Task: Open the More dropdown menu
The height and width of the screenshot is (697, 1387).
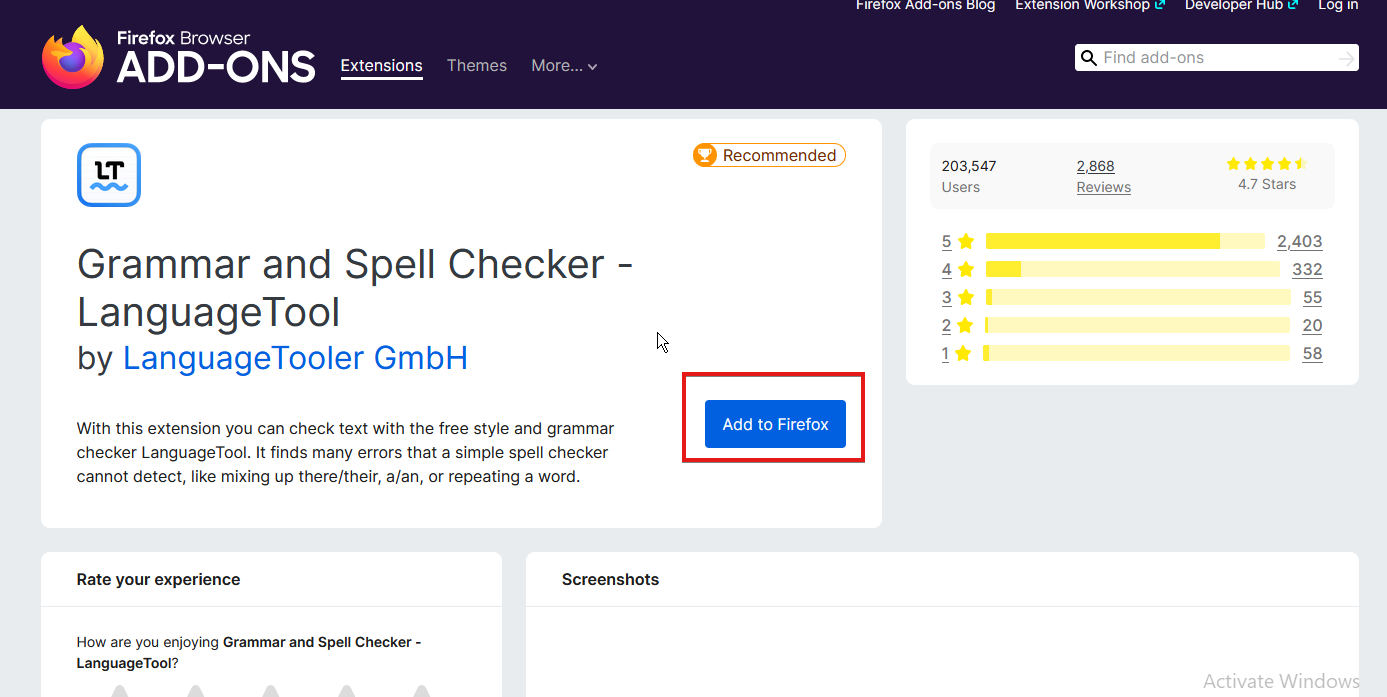Action: (564, 66)
